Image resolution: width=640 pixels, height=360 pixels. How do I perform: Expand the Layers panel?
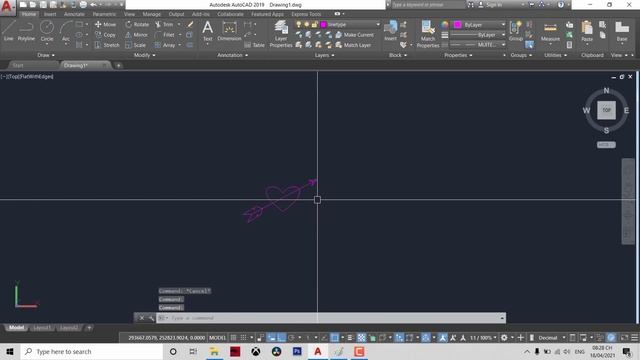tap(324, 55)
